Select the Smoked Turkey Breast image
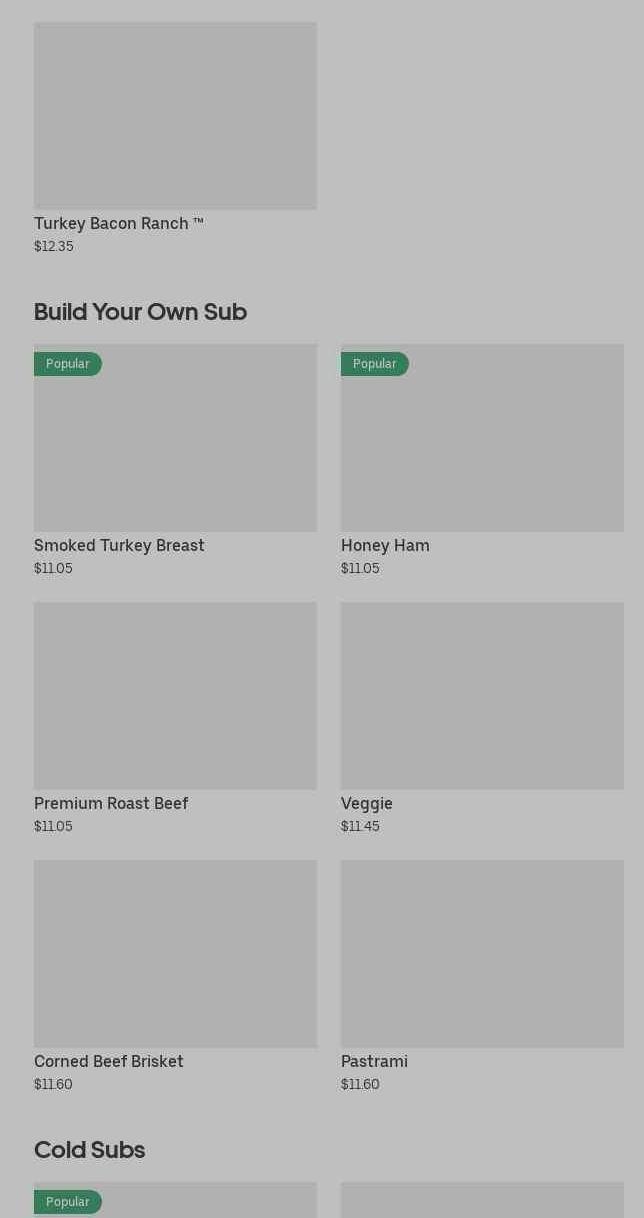This screenshot has height=1218, width=644. [175, 450]
